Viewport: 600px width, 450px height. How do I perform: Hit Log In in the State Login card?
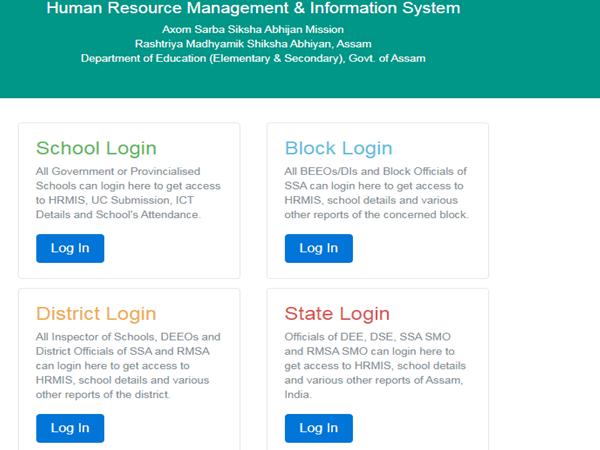click(318, 428)
